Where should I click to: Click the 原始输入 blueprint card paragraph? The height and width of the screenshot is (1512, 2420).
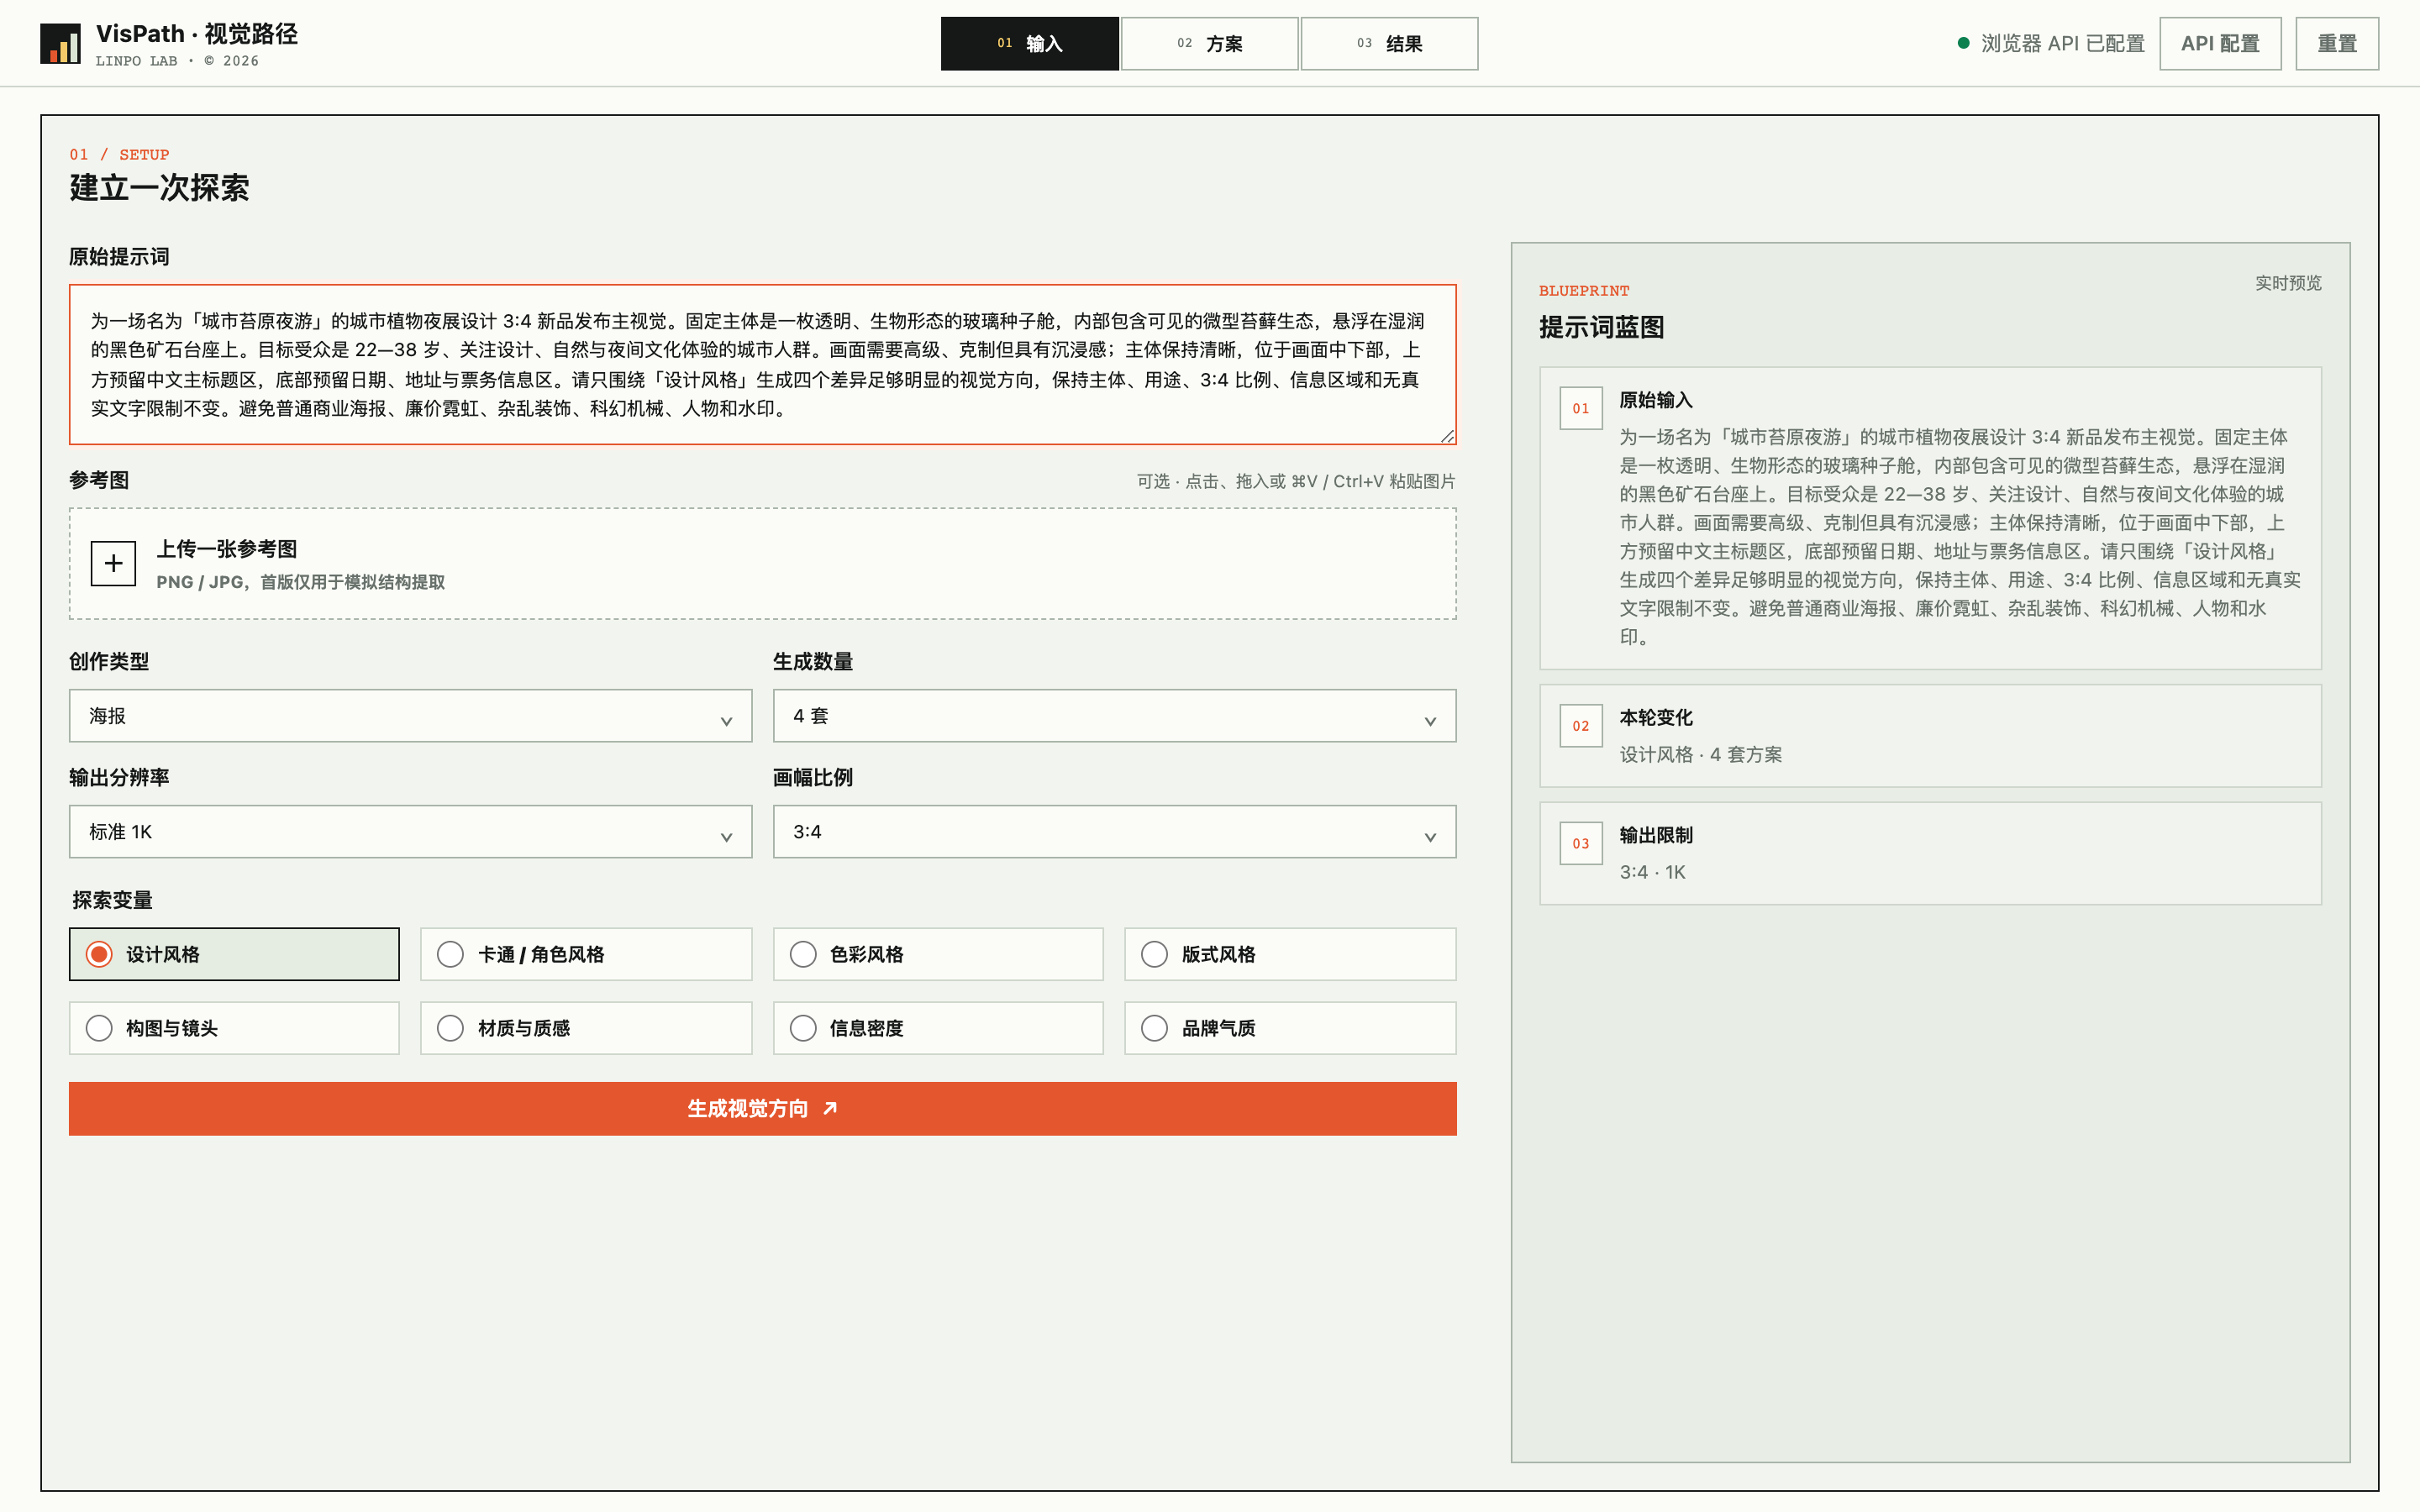point(1960,537)
